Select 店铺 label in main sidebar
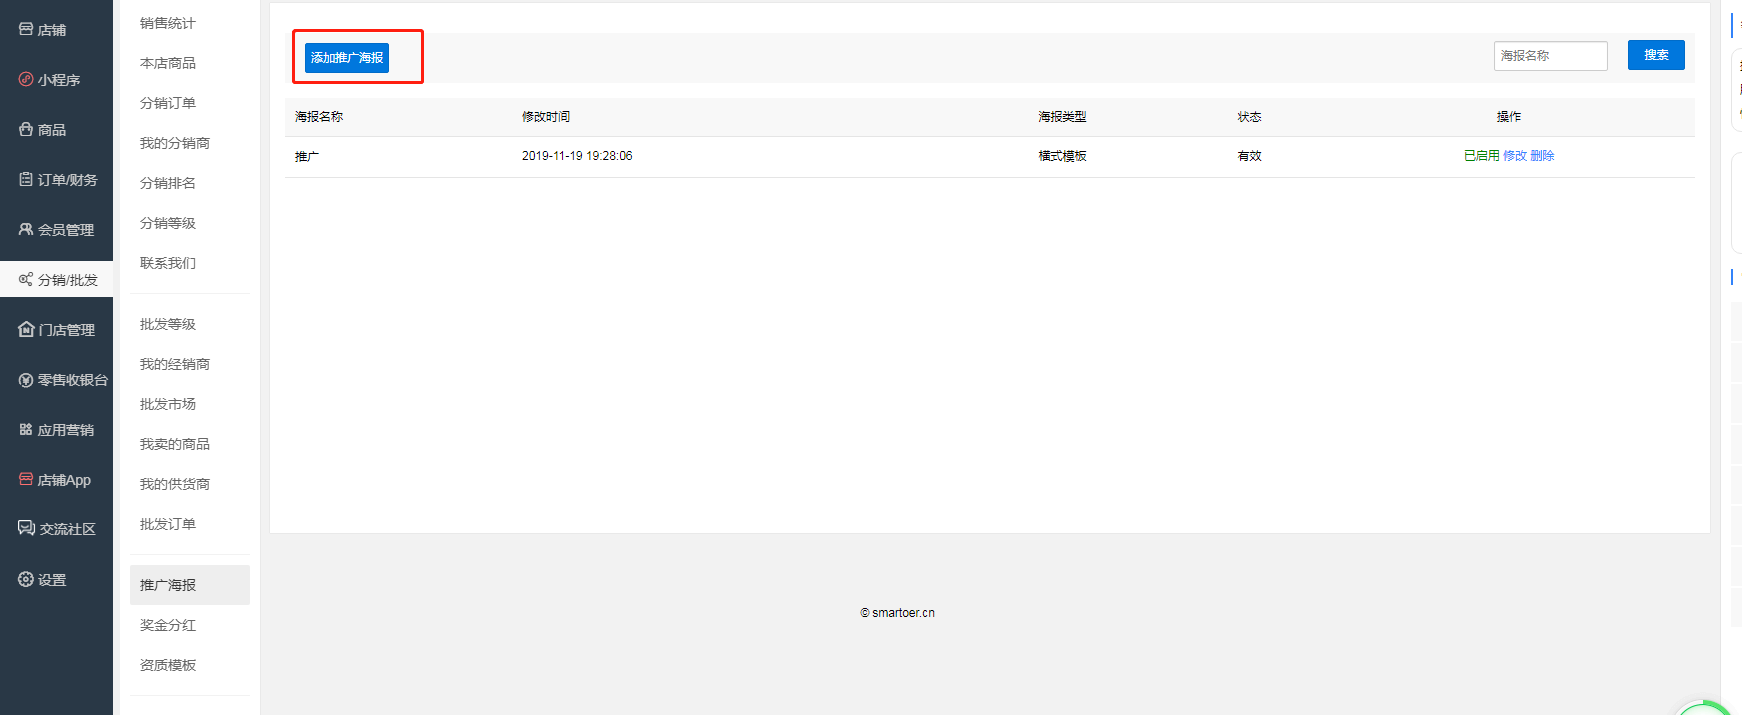The height and width of the screenshot is (715, 1742). [x=52, y=30]
